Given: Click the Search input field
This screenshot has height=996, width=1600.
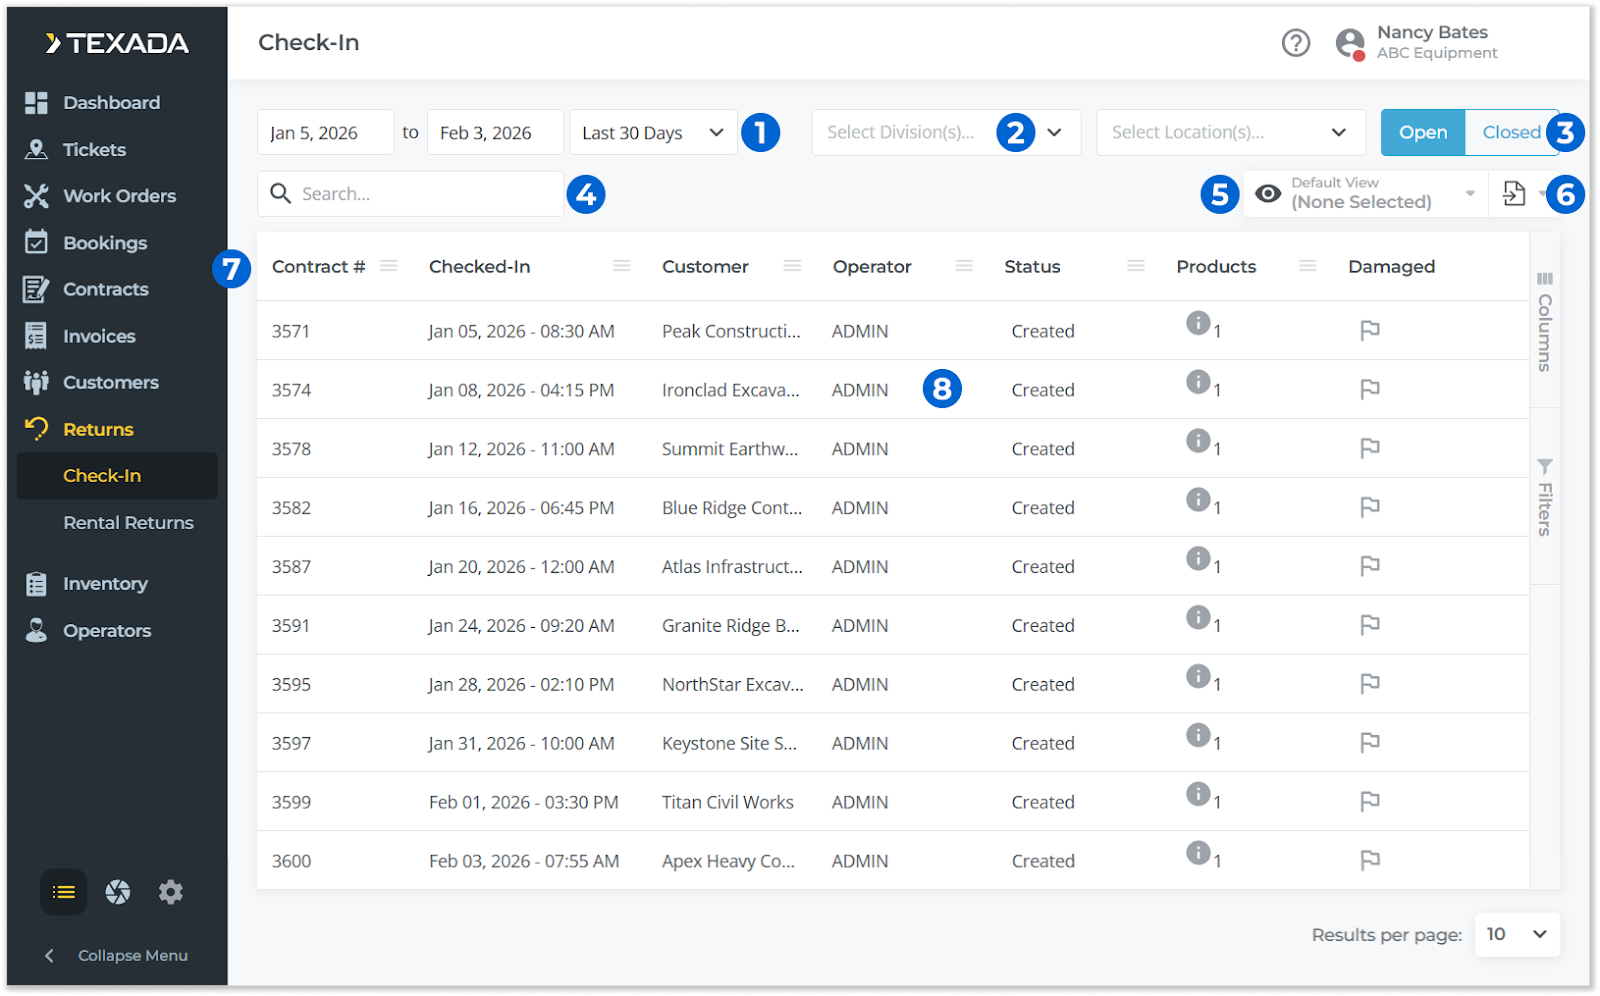Looking at the screenshot, I should (411, 193).
